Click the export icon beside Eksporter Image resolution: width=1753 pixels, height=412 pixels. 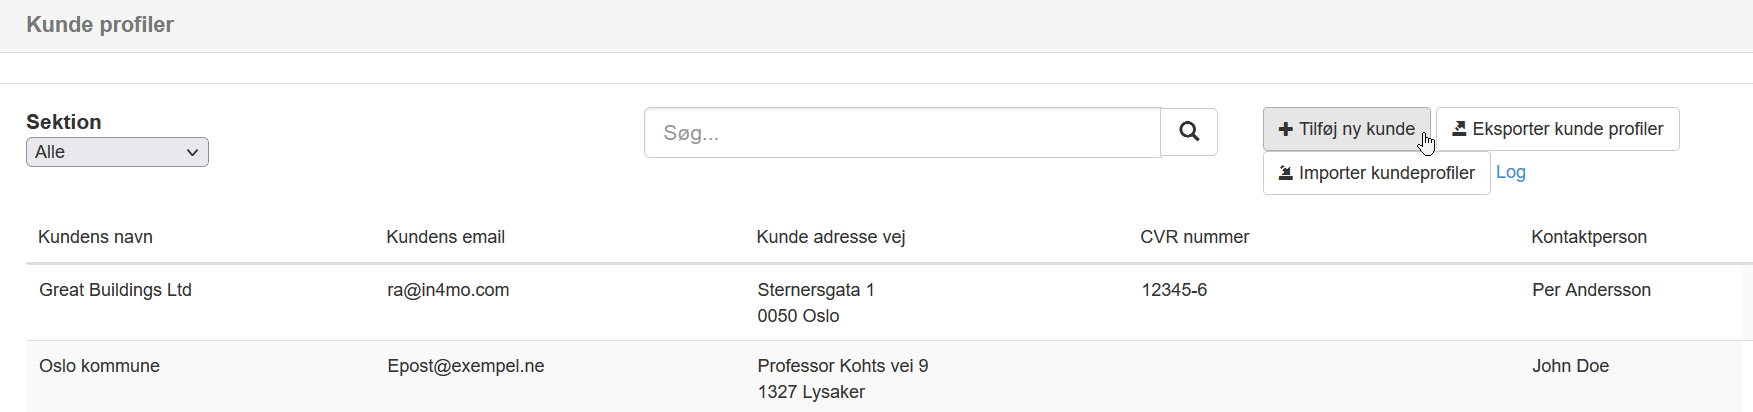point(1459,129)
